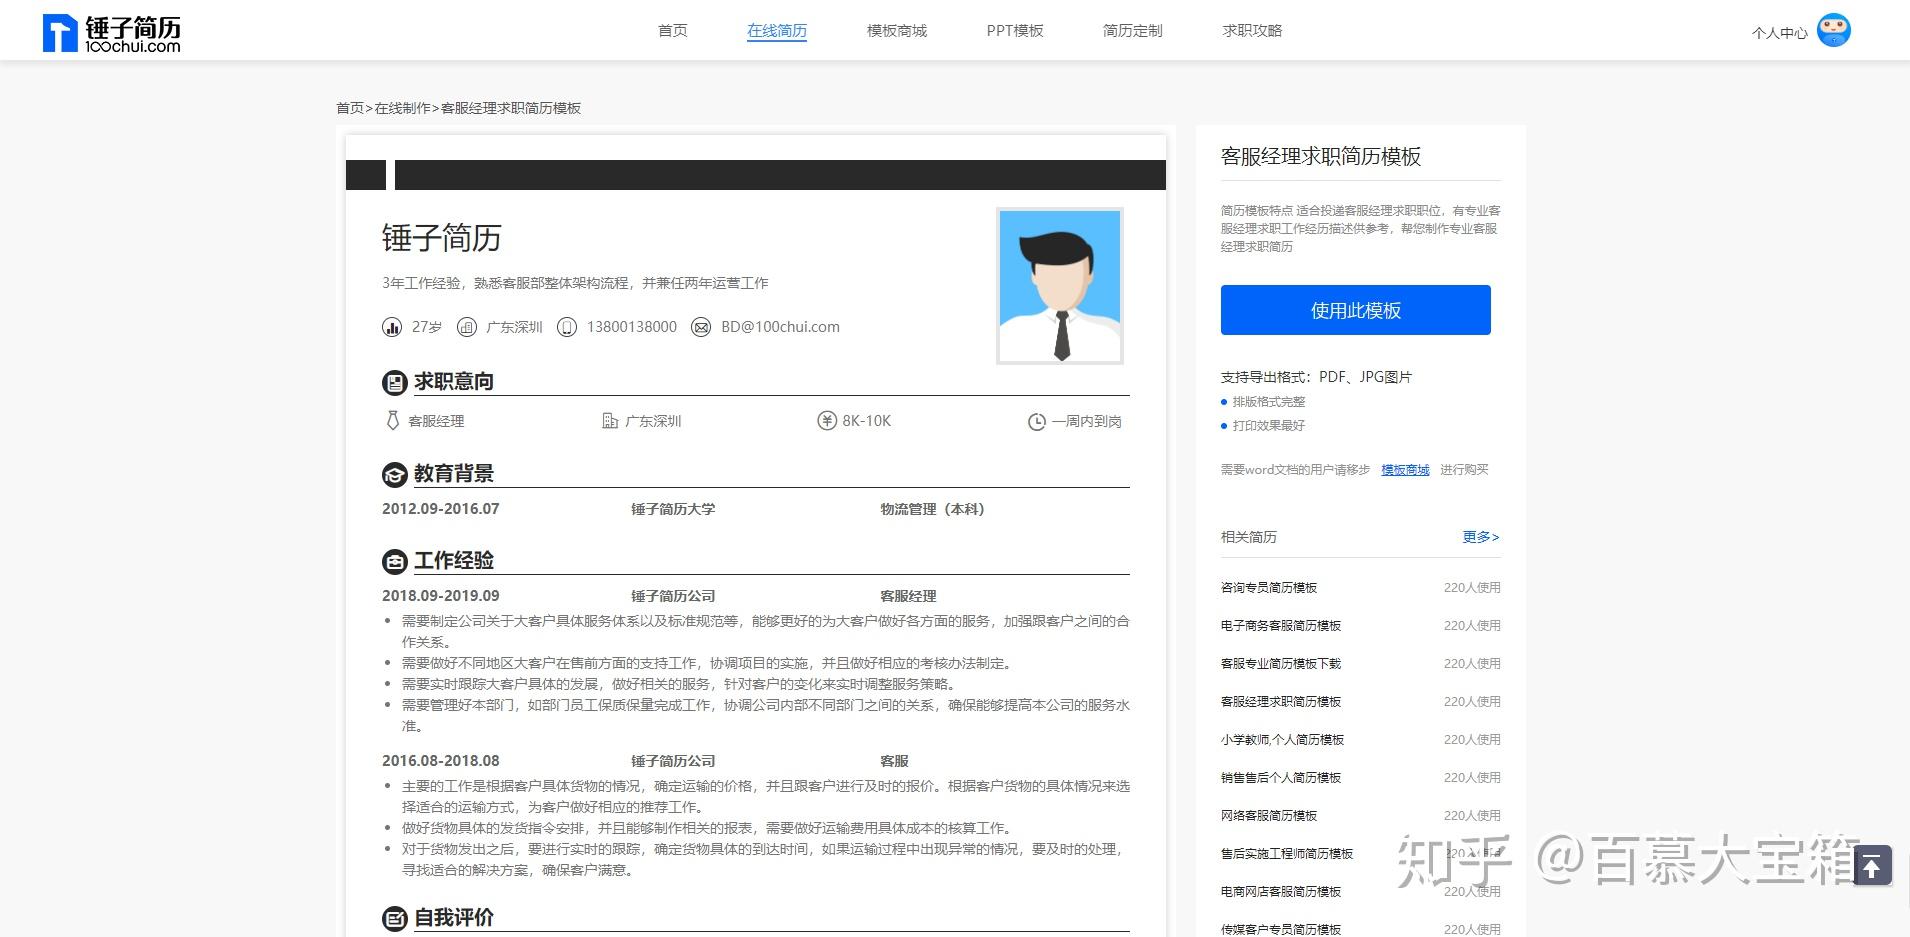Click the yen icon beside 8K-10K

(826, 421)
